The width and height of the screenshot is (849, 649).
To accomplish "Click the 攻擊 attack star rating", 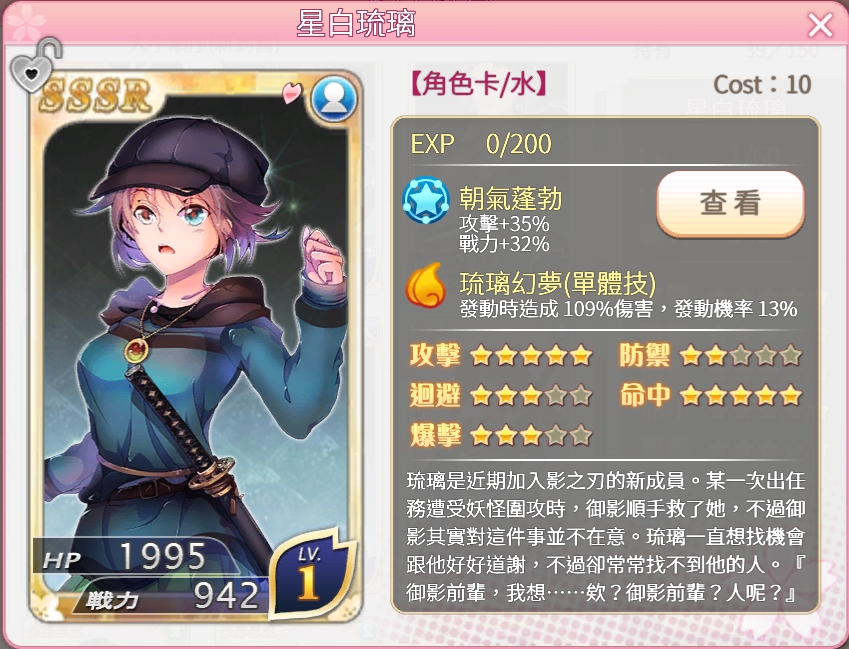I will pyautogui.click(x=531, y=356).
